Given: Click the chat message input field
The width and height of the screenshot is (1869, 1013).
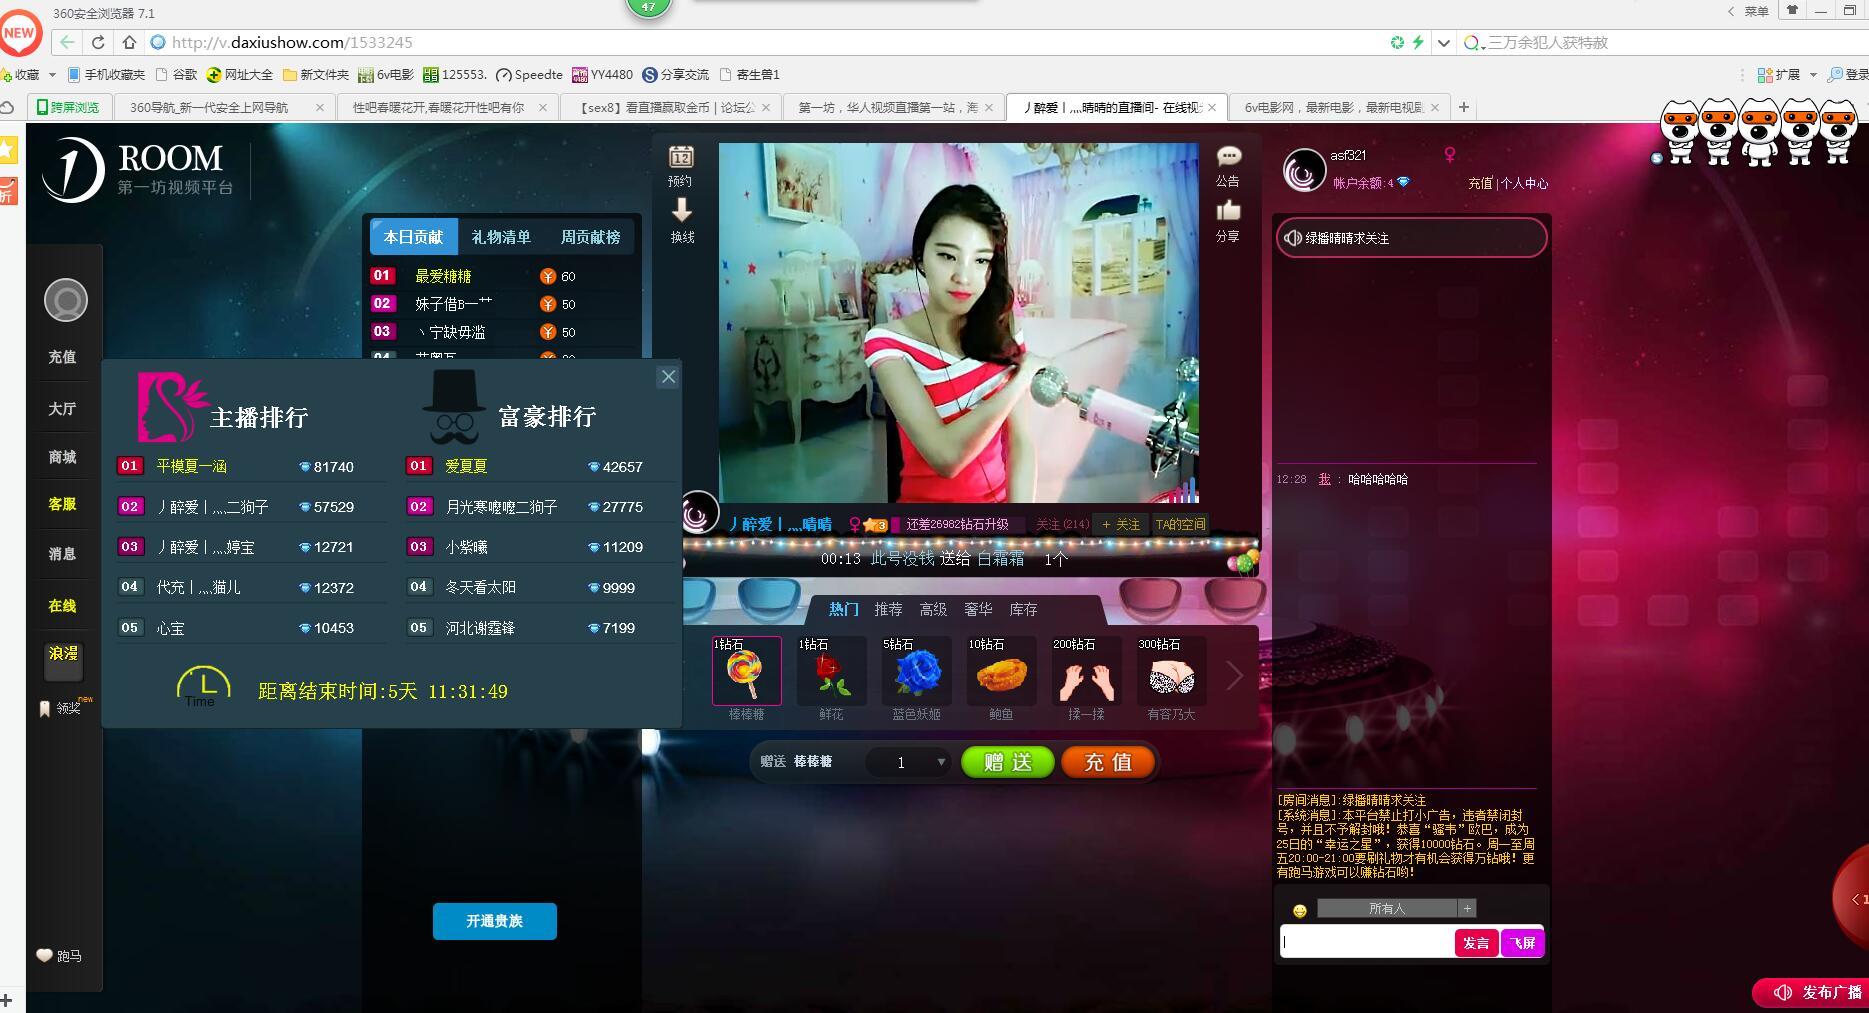Looking at the screenshot, I should click(x=1366, y=942).
